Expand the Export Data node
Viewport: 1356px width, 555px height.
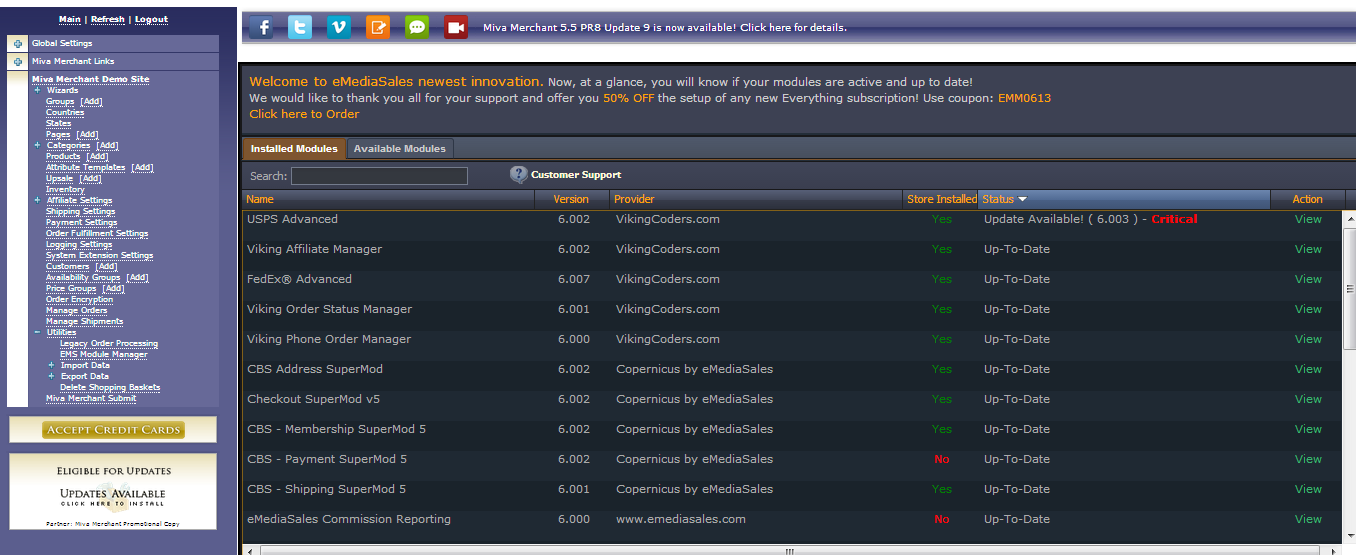click(x=51, y=376)
